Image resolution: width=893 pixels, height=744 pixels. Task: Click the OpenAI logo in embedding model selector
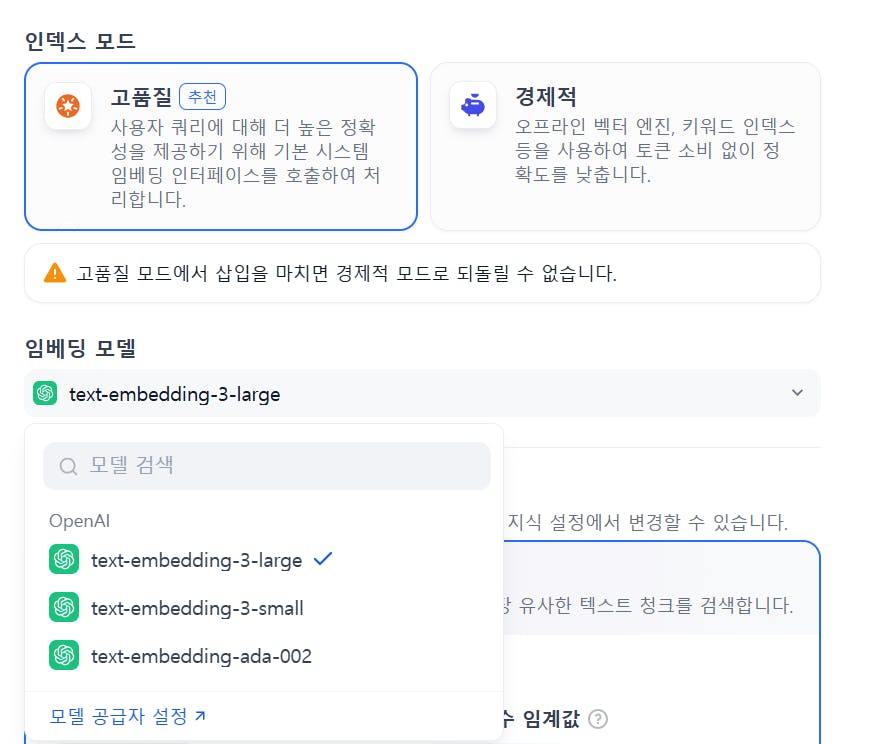click(45, 394)
